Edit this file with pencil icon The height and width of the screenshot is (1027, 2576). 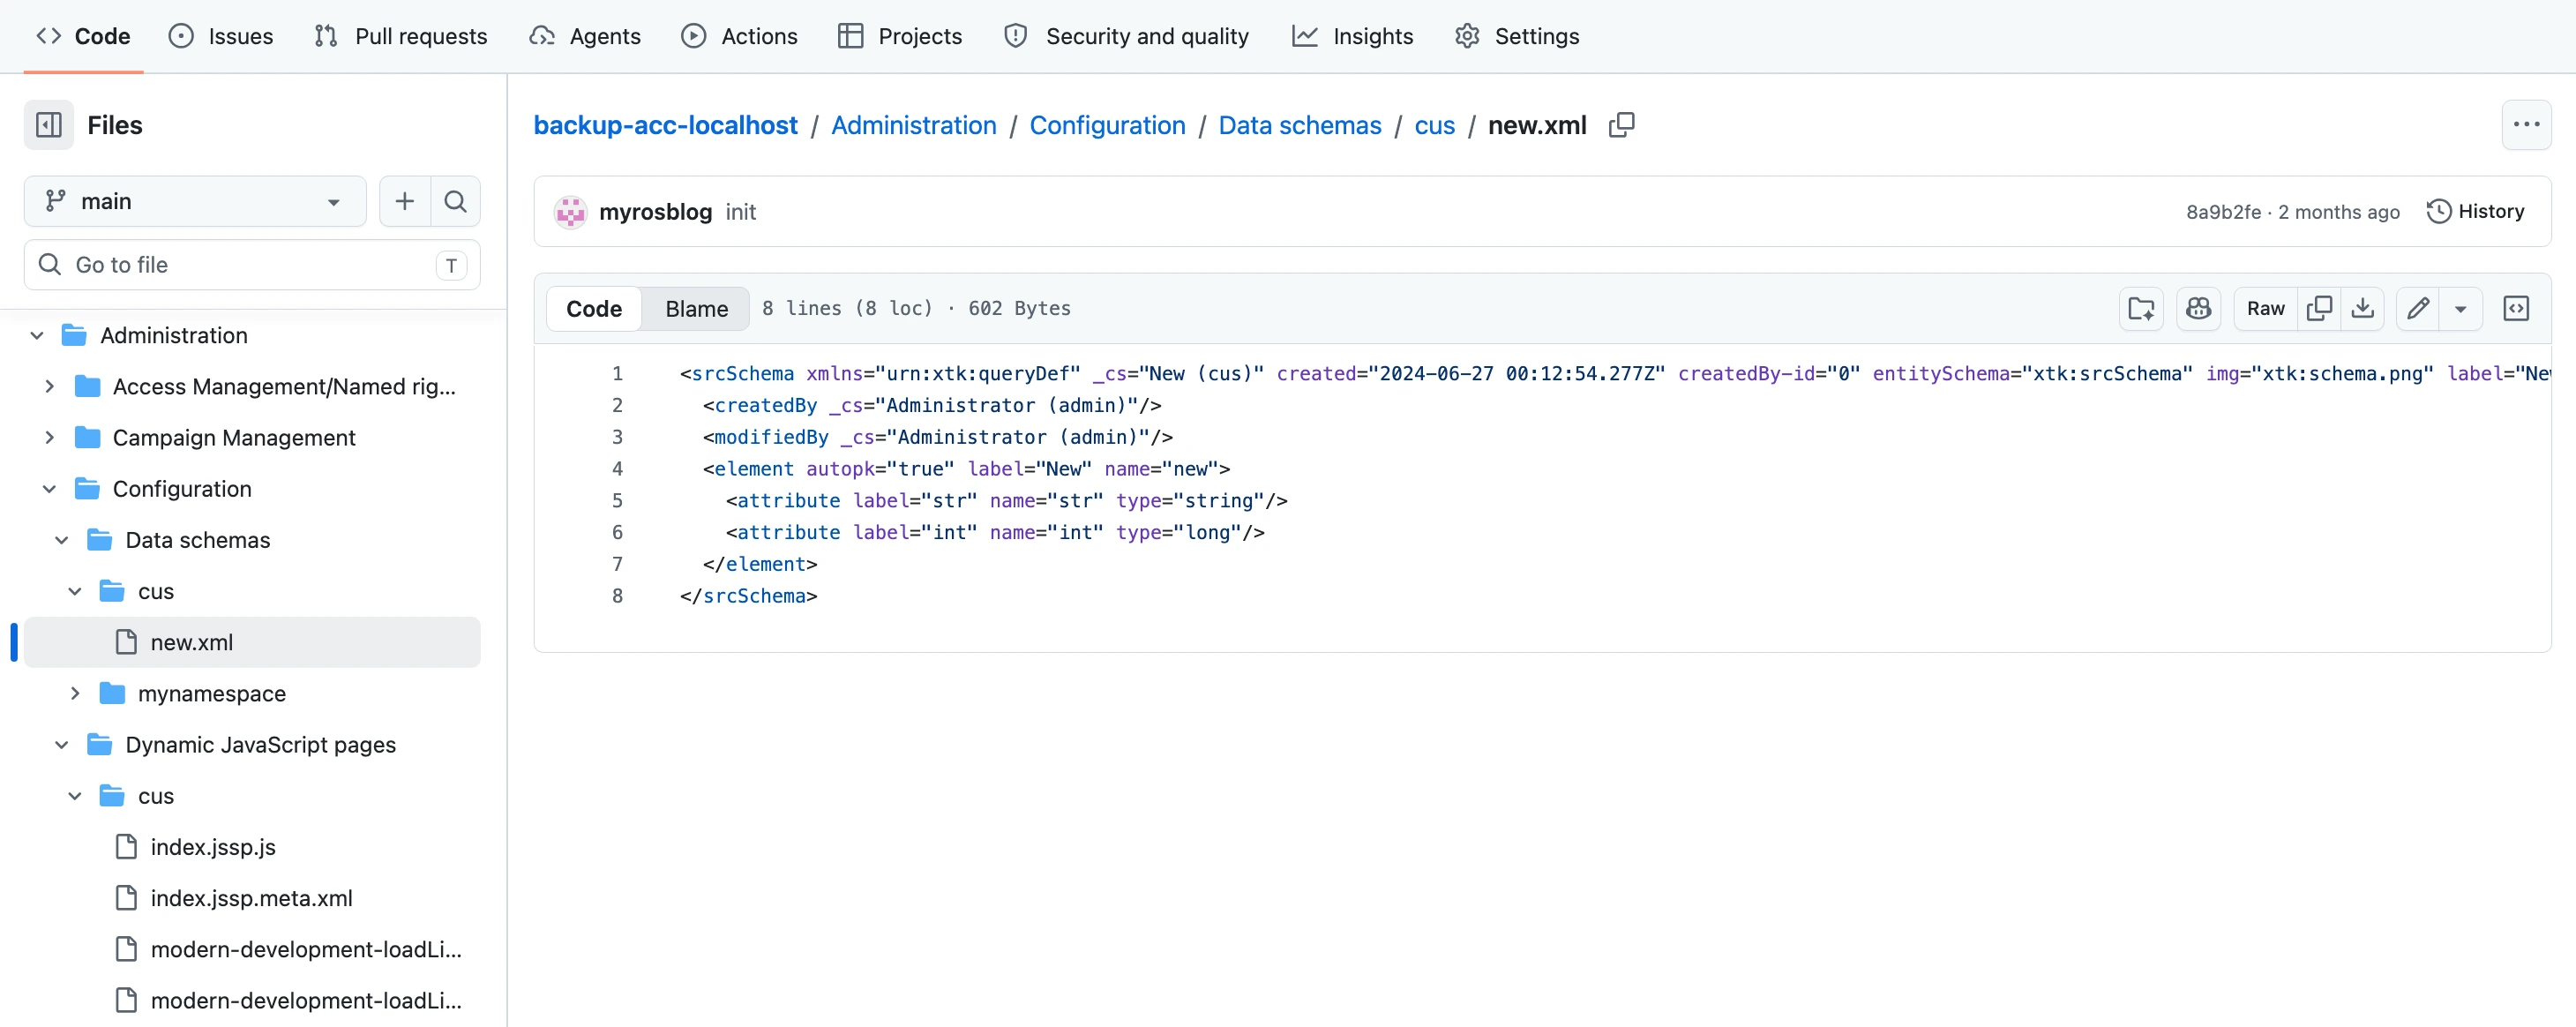point(2417,309)
